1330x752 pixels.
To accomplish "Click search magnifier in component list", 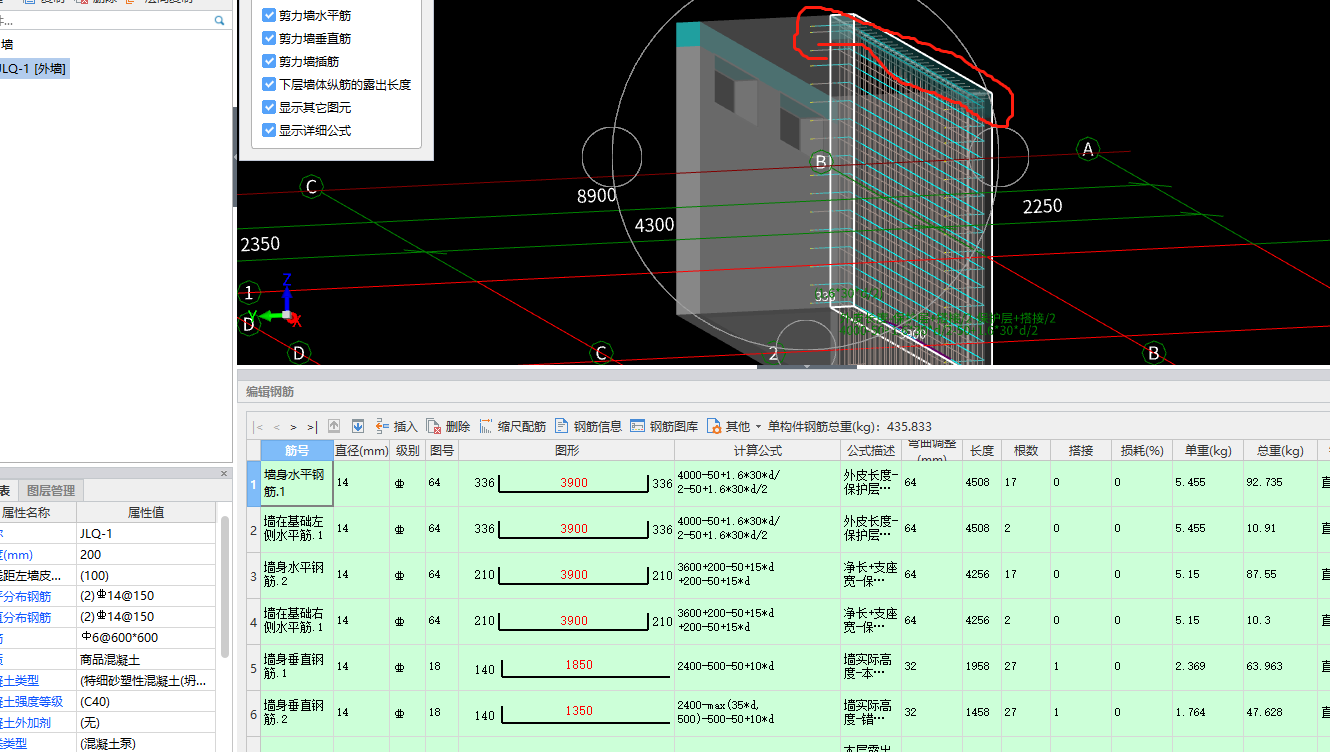I will 220,20.
